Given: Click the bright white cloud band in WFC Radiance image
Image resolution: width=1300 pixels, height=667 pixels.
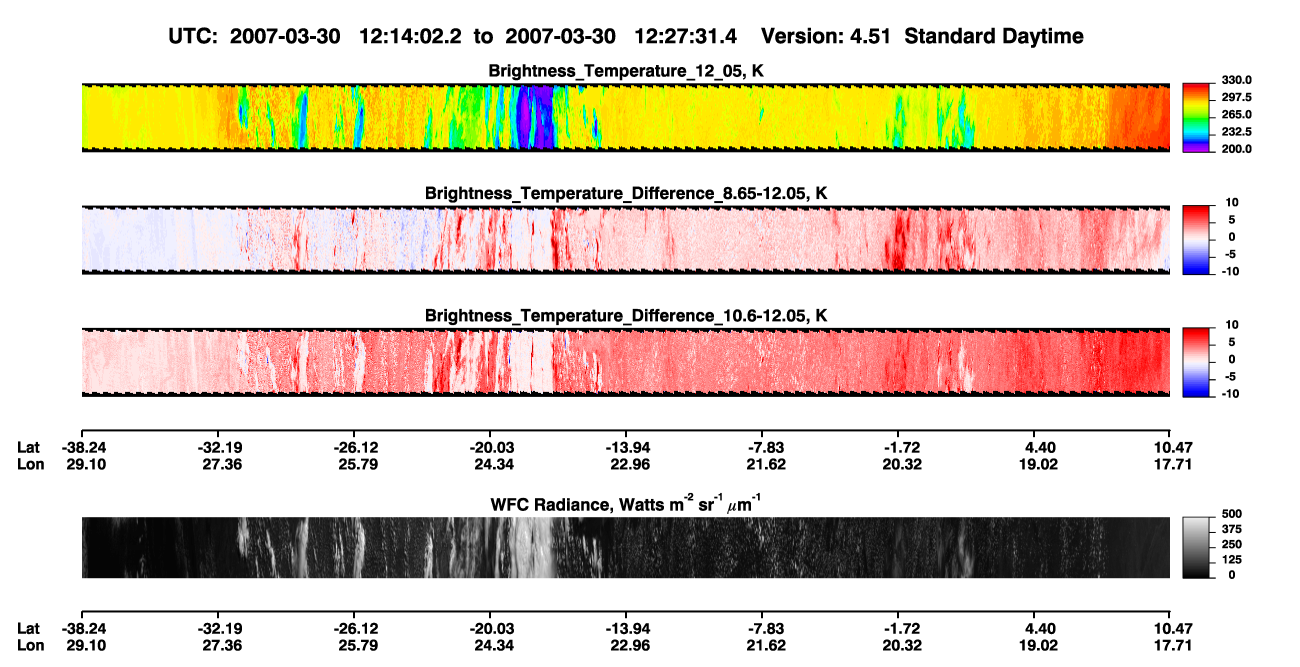Looking at the screenshot, I should (x=532, y=547).
